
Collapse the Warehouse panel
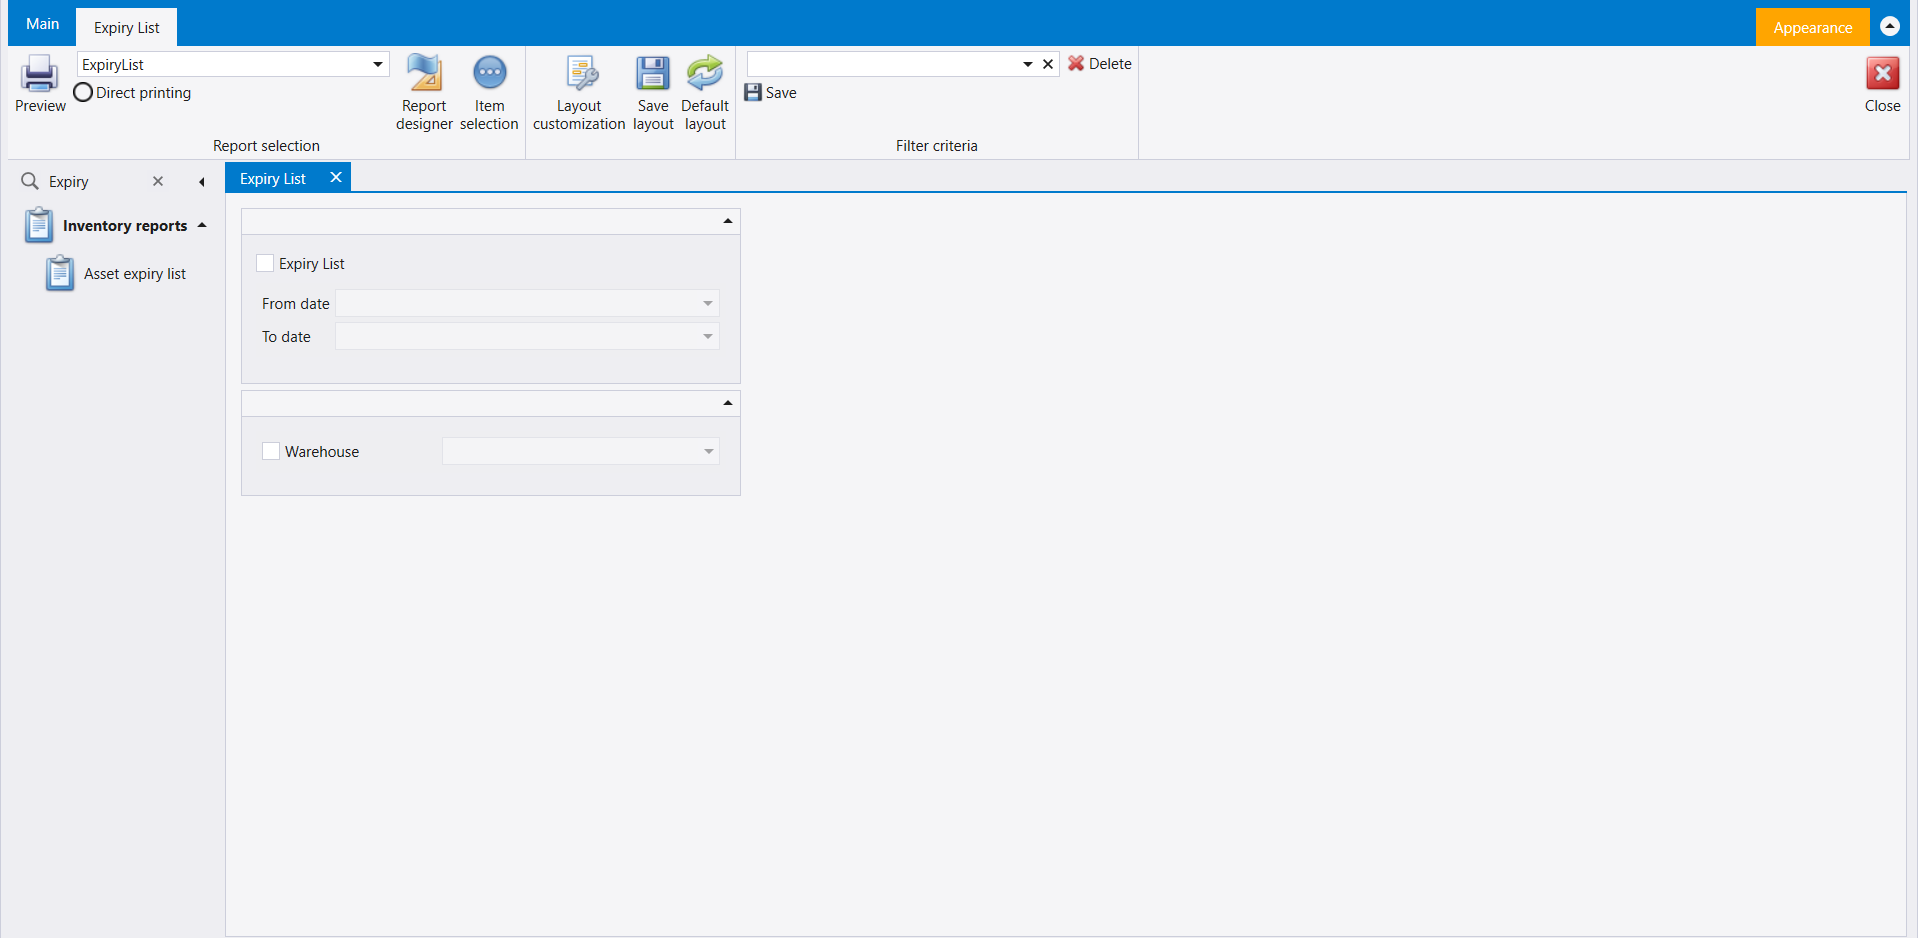point(728,403)
